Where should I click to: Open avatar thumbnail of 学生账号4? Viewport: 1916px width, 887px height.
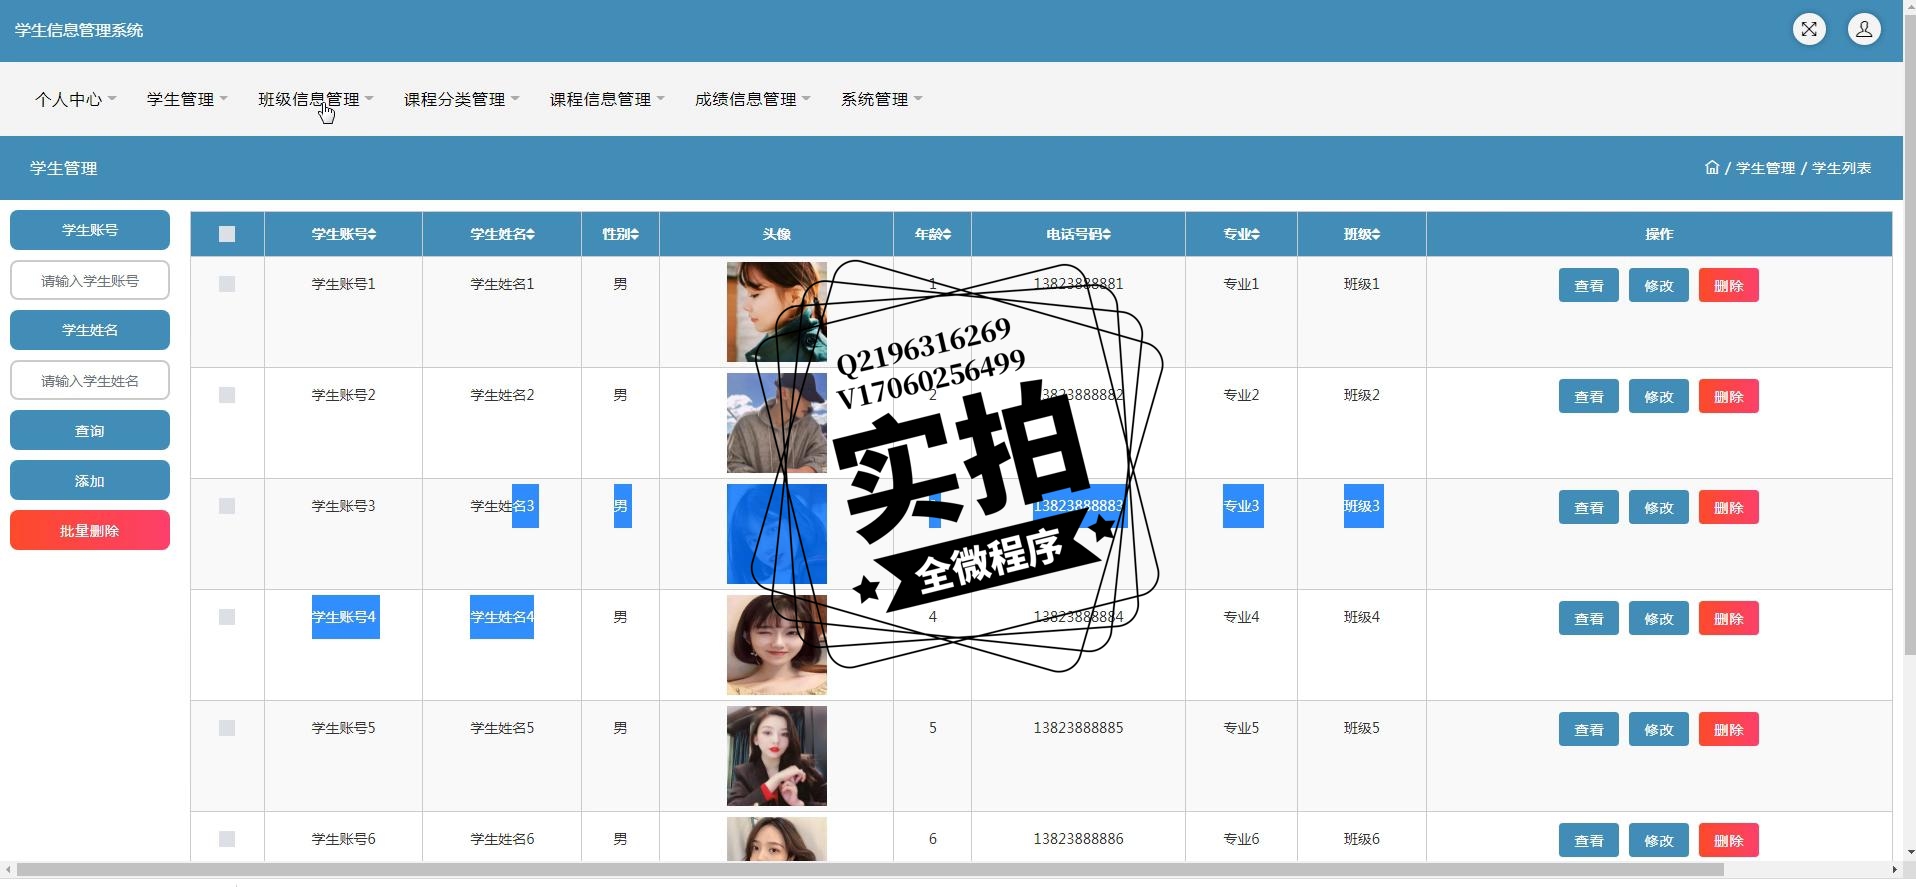coord(777,645)
